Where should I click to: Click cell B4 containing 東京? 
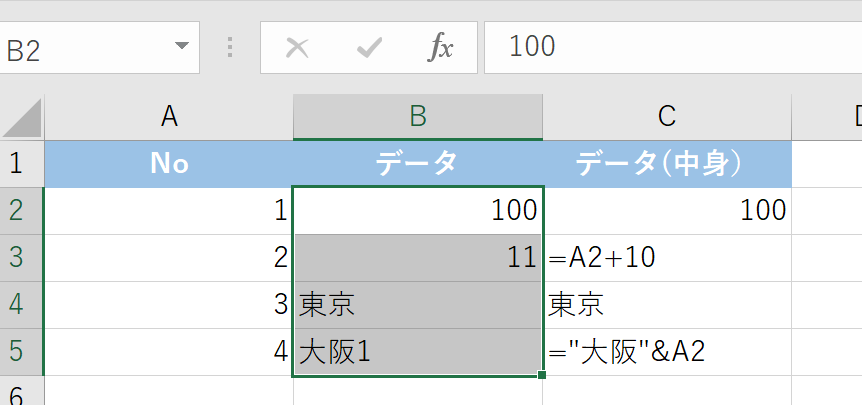point(418,305)
